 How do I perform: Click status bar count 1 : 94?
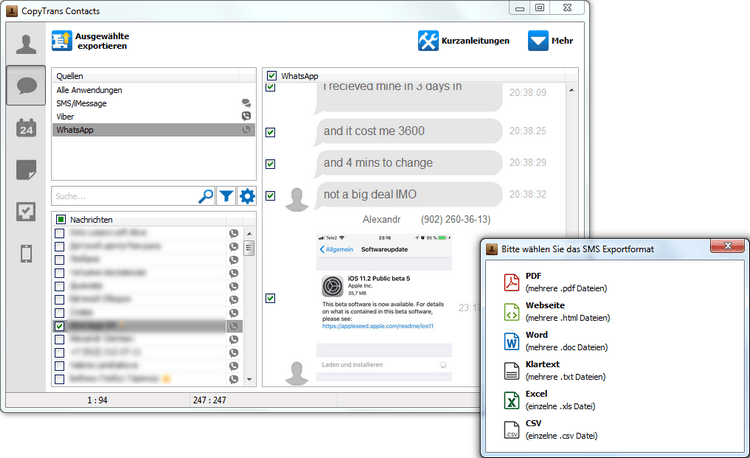click(x=97, y=400)
